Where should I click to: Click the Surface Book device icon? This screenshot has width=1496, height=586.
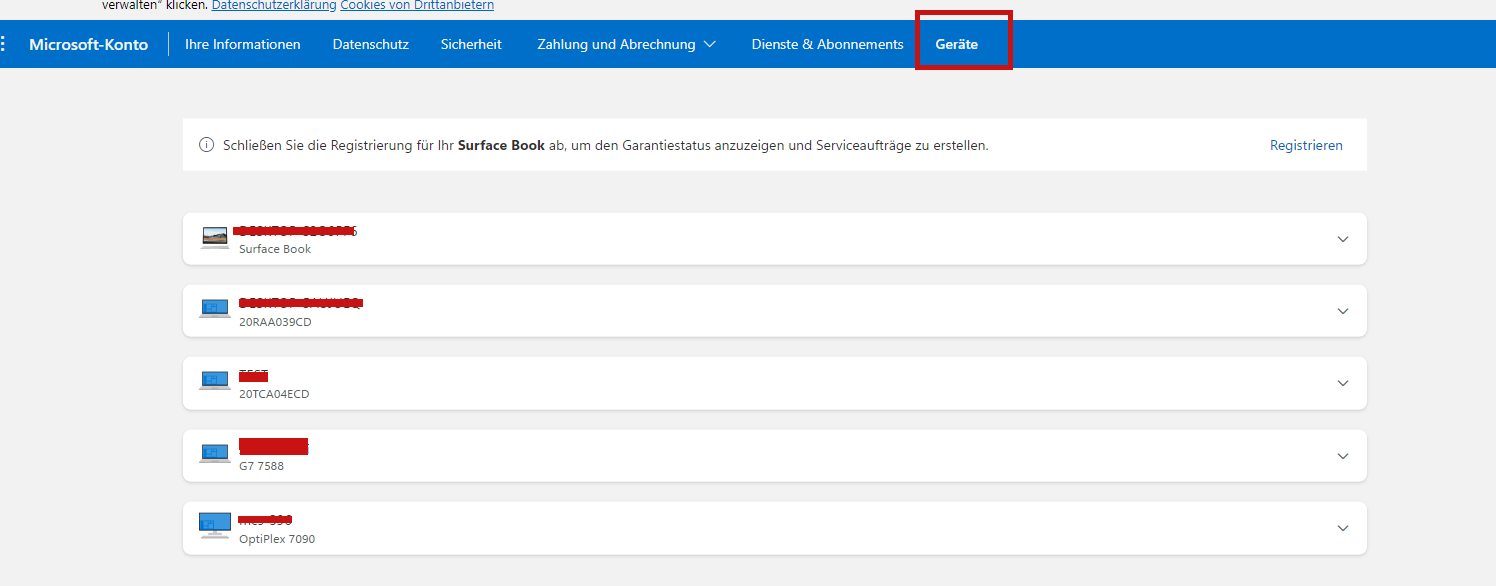215,238
